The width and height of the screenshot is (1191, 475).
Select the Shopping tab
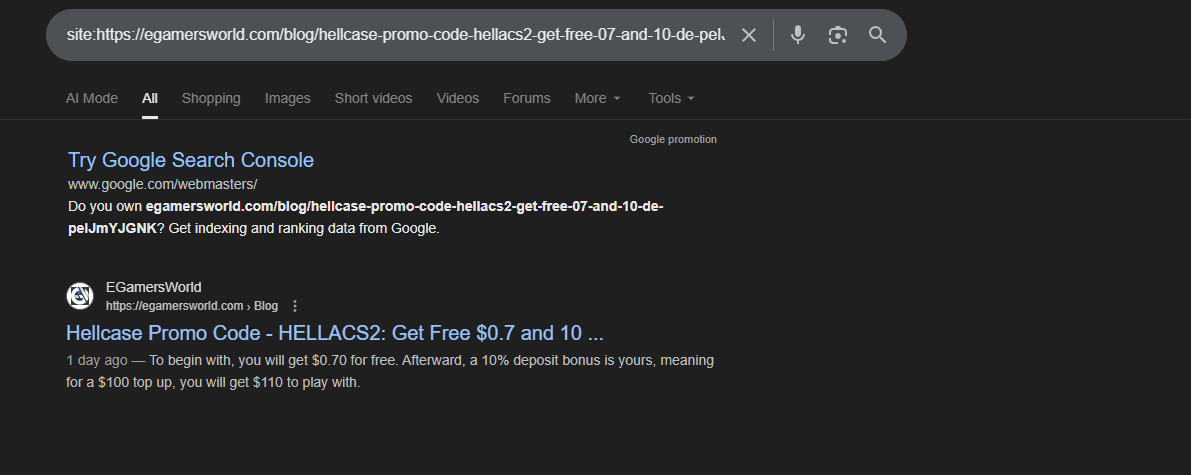tap(211, 98)
